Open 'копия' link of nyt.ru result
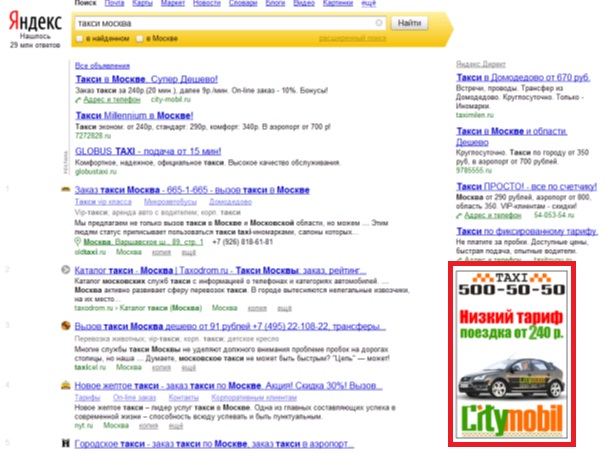606x454 pixels. click(148, 426)
